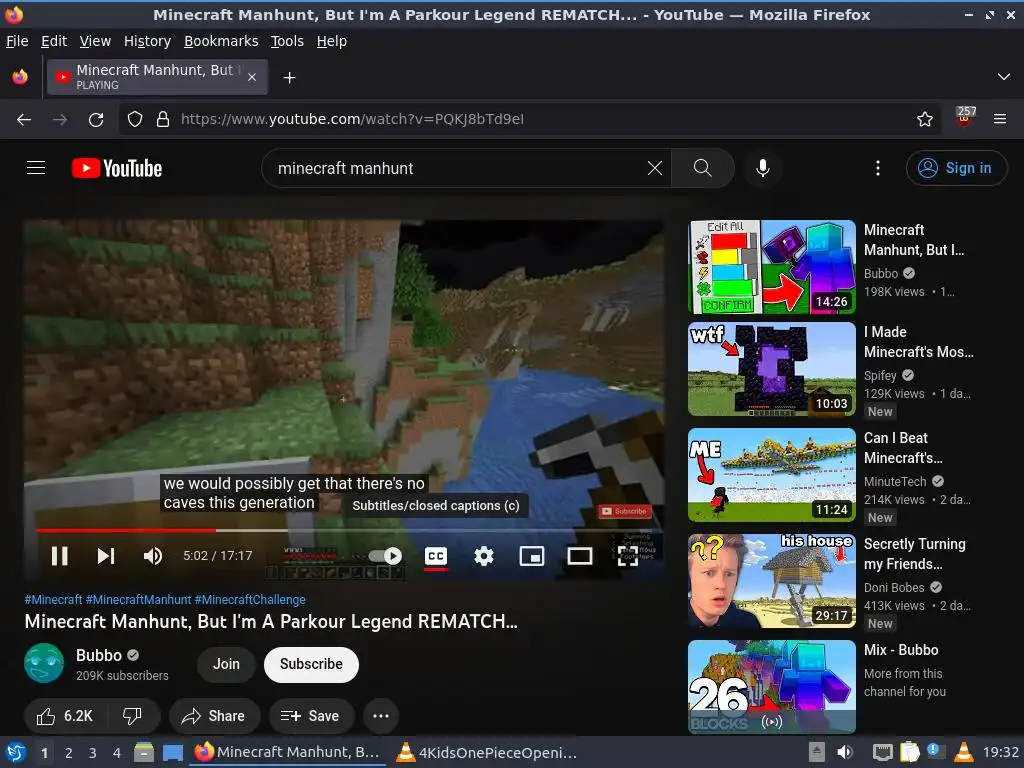Viewport: 1024px width, 768px height.
Task: Click the clipboard tray icon
Action: click(x=910, y=752)
